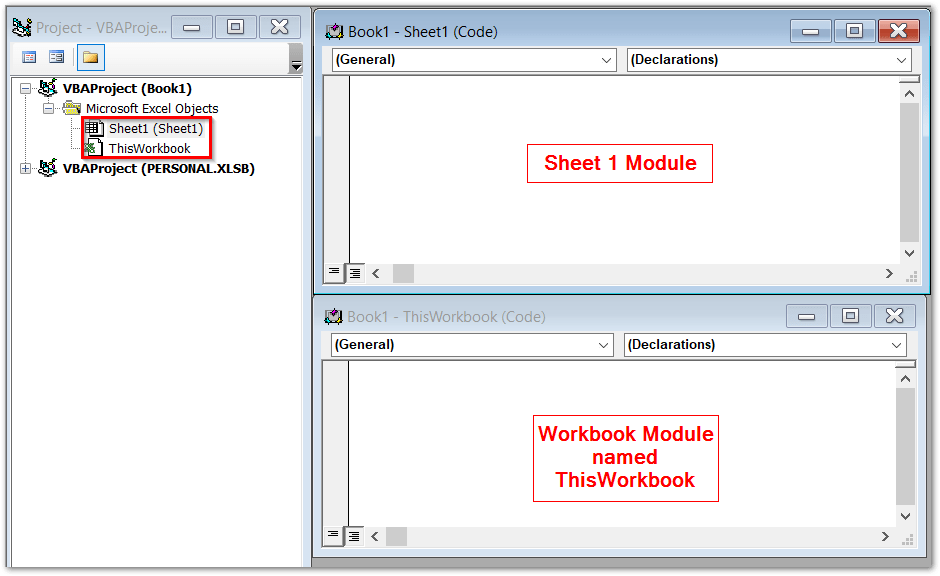
Task: Expand the VBAProject (PERSONAL.XLSB) node
Action: click(27, 168)
